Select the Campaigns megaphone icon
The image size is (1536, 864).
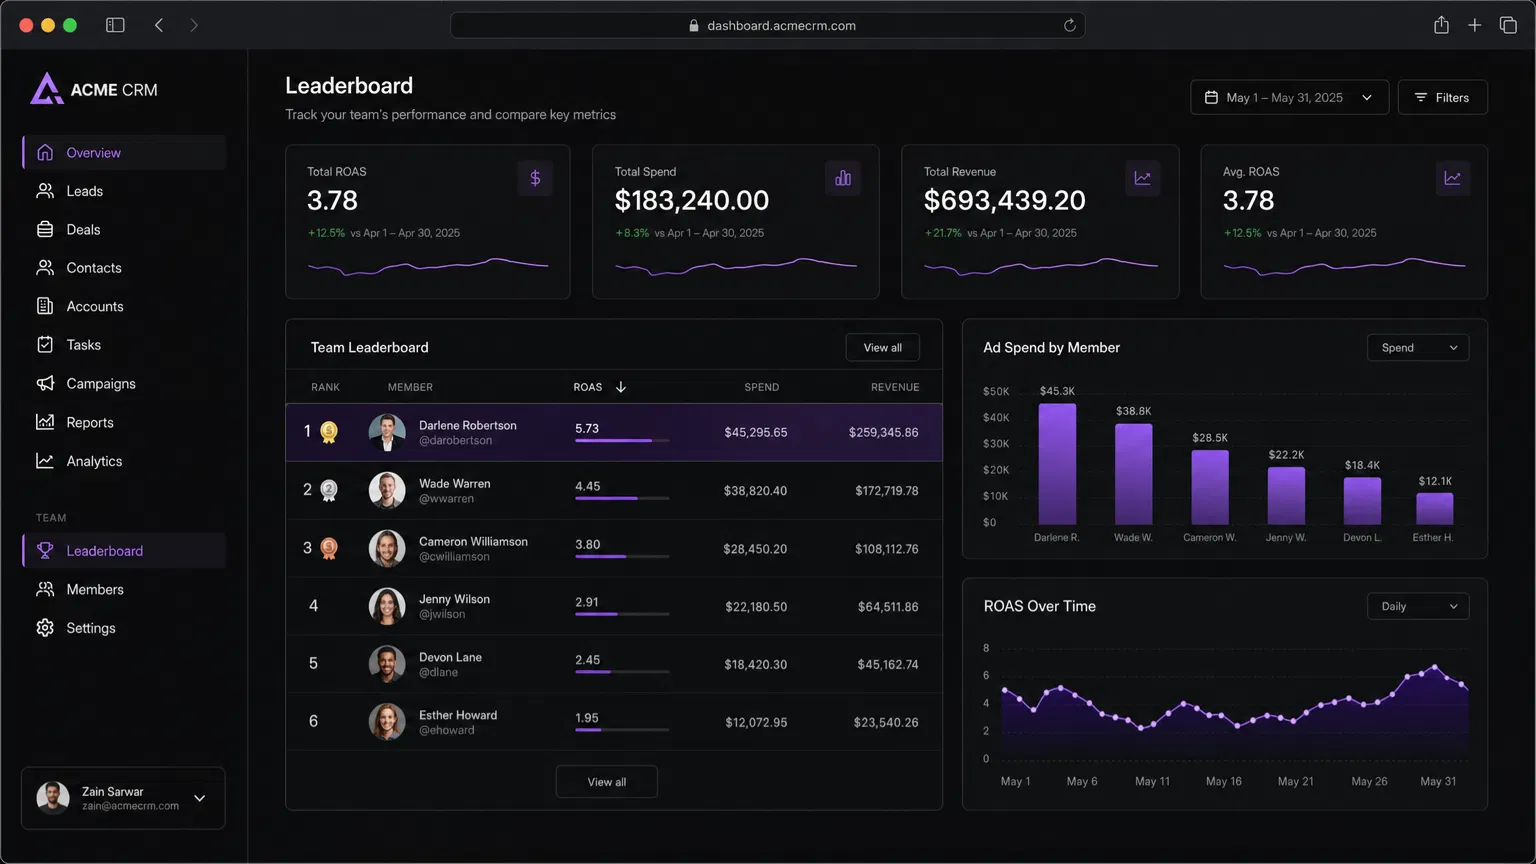46,383
